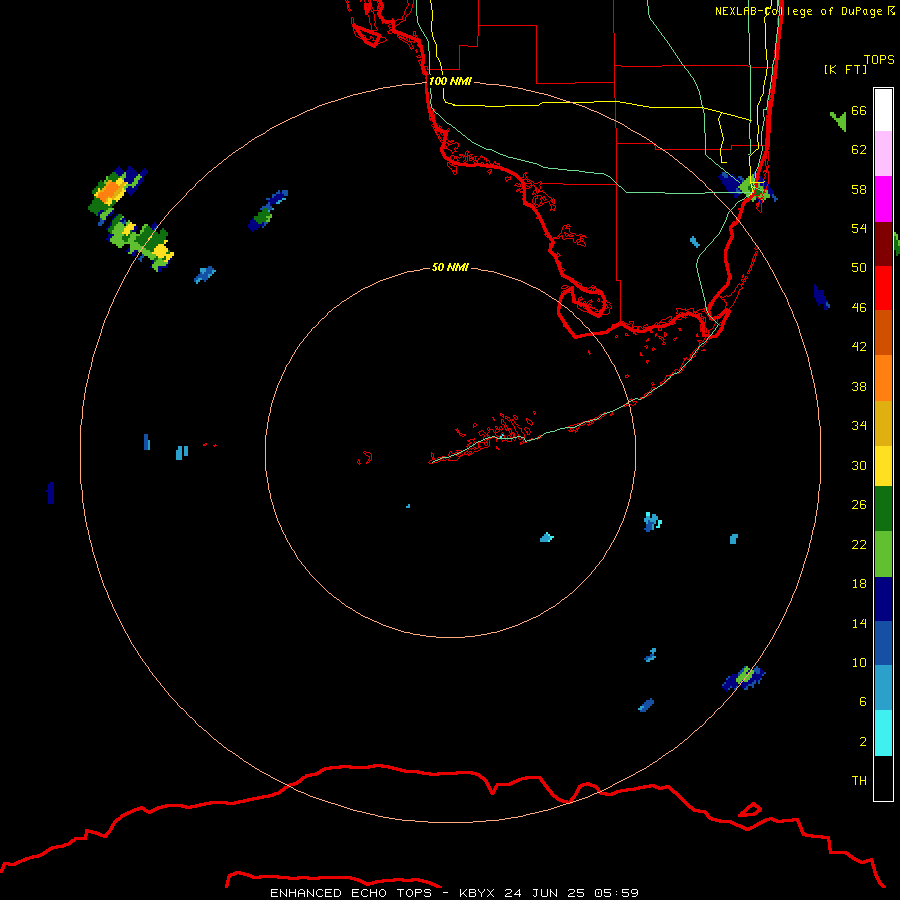Select the navy blue legend swatch
The width and height of the screenshot is (900, 900).
tap(883, 599)
